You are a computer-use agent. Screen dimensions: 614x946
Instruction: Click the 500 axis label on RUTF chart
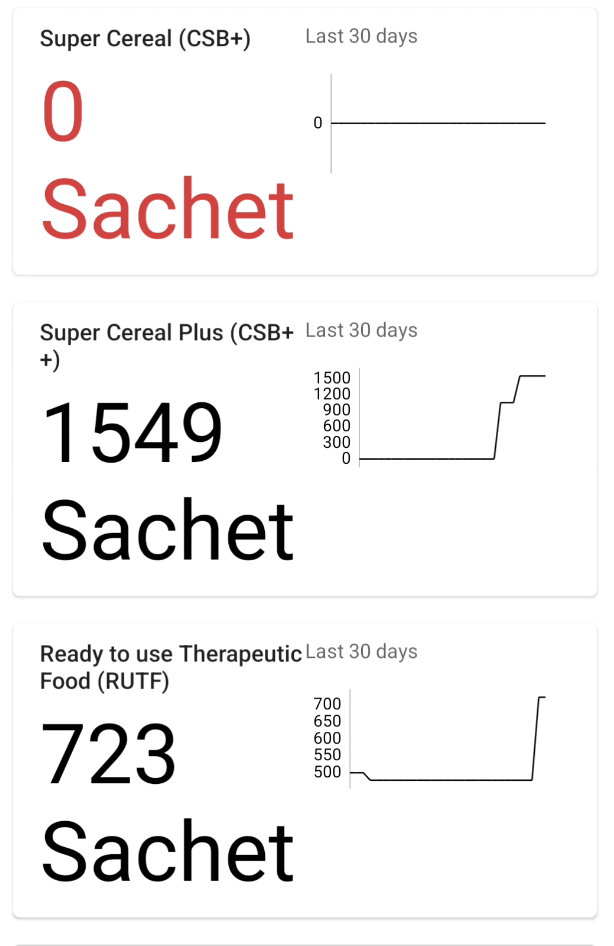tap(328, 772)
